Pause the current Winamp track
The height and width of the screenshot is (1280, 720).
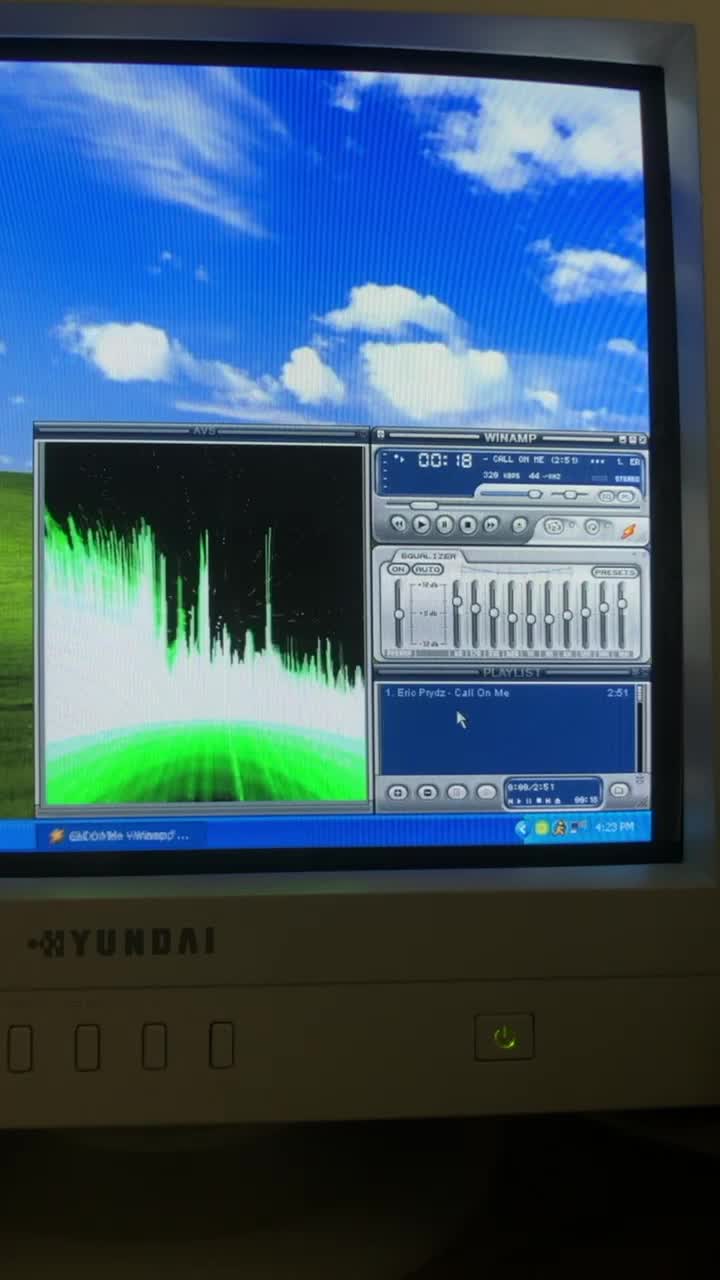coord(445,523)
